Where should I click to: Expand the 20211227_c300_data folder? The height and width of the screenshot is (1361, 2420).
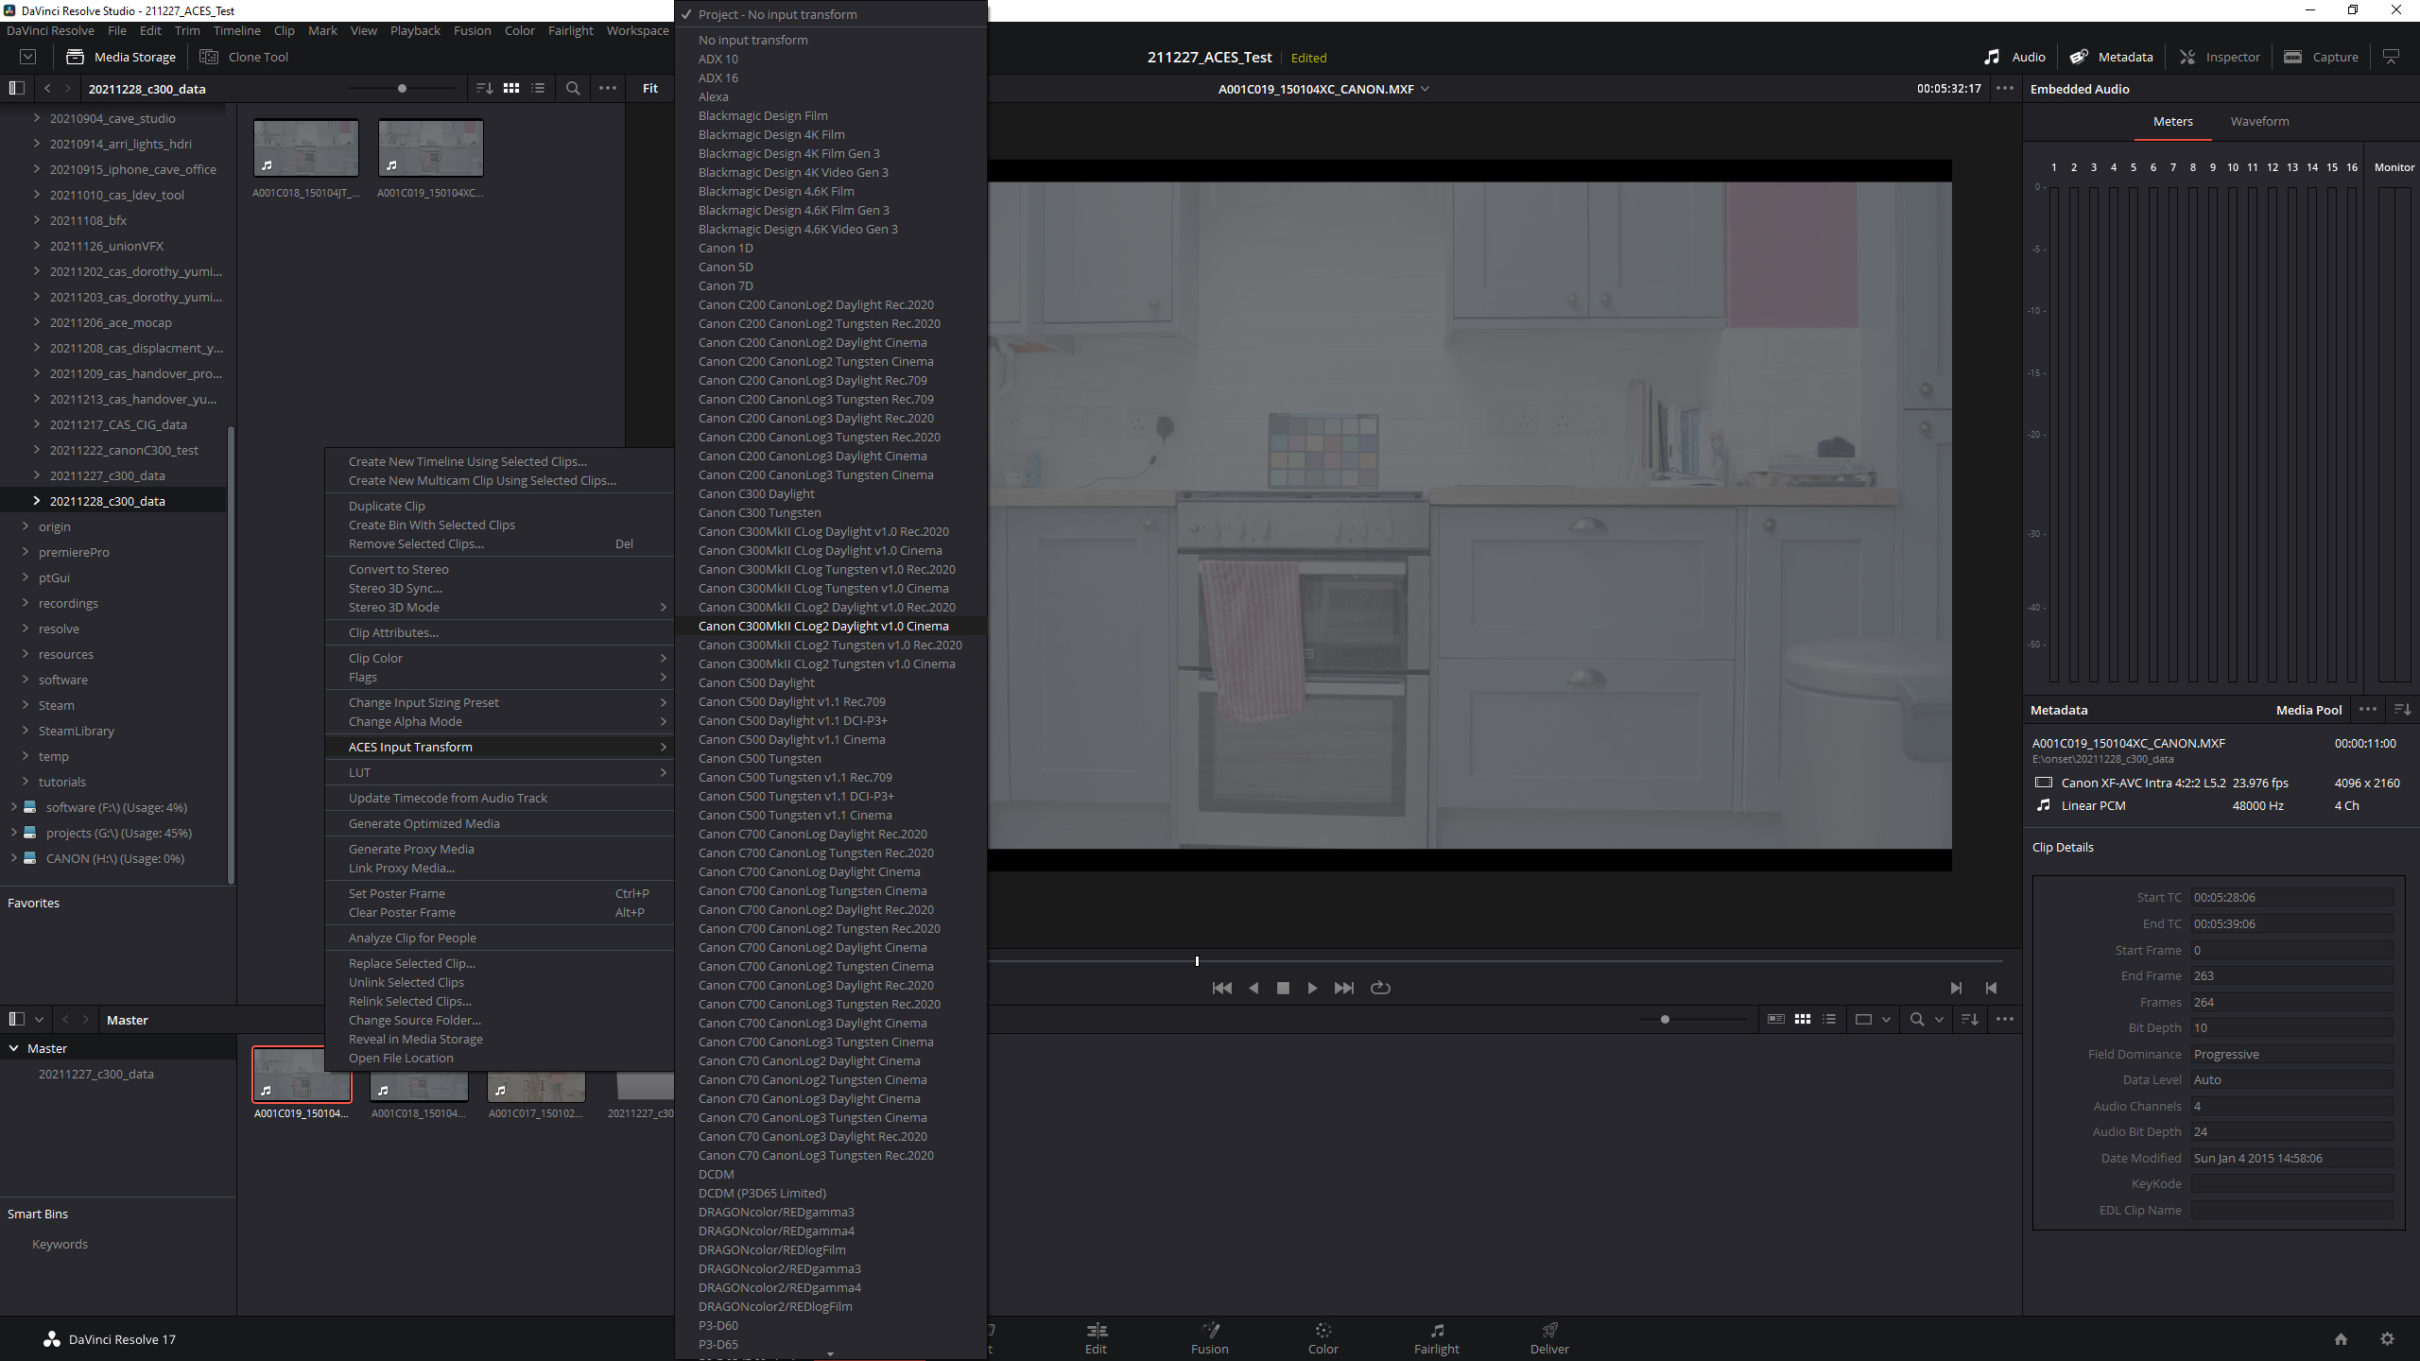(x=37, y=475)
